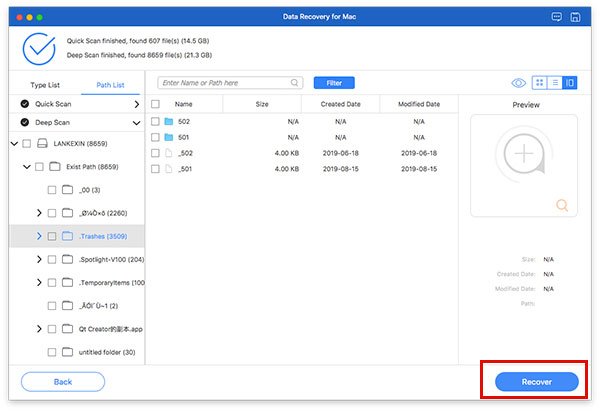600x411 pixels.
Task: Sort by Created Date column header
Action: [x=341, y=104]
